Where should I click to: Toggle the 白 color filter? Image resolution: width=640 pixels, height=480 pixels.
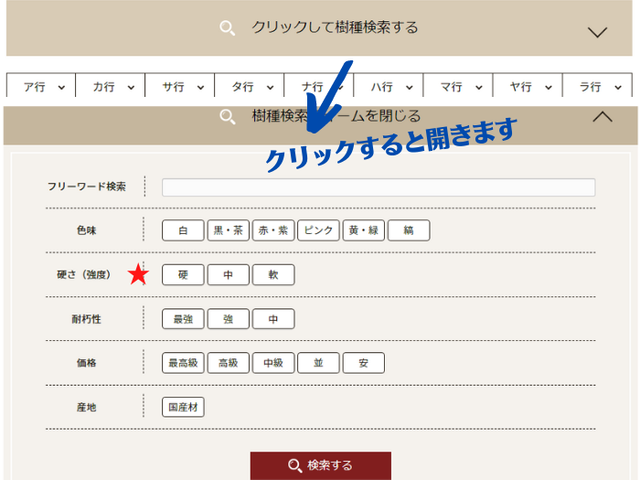[183, 230]
